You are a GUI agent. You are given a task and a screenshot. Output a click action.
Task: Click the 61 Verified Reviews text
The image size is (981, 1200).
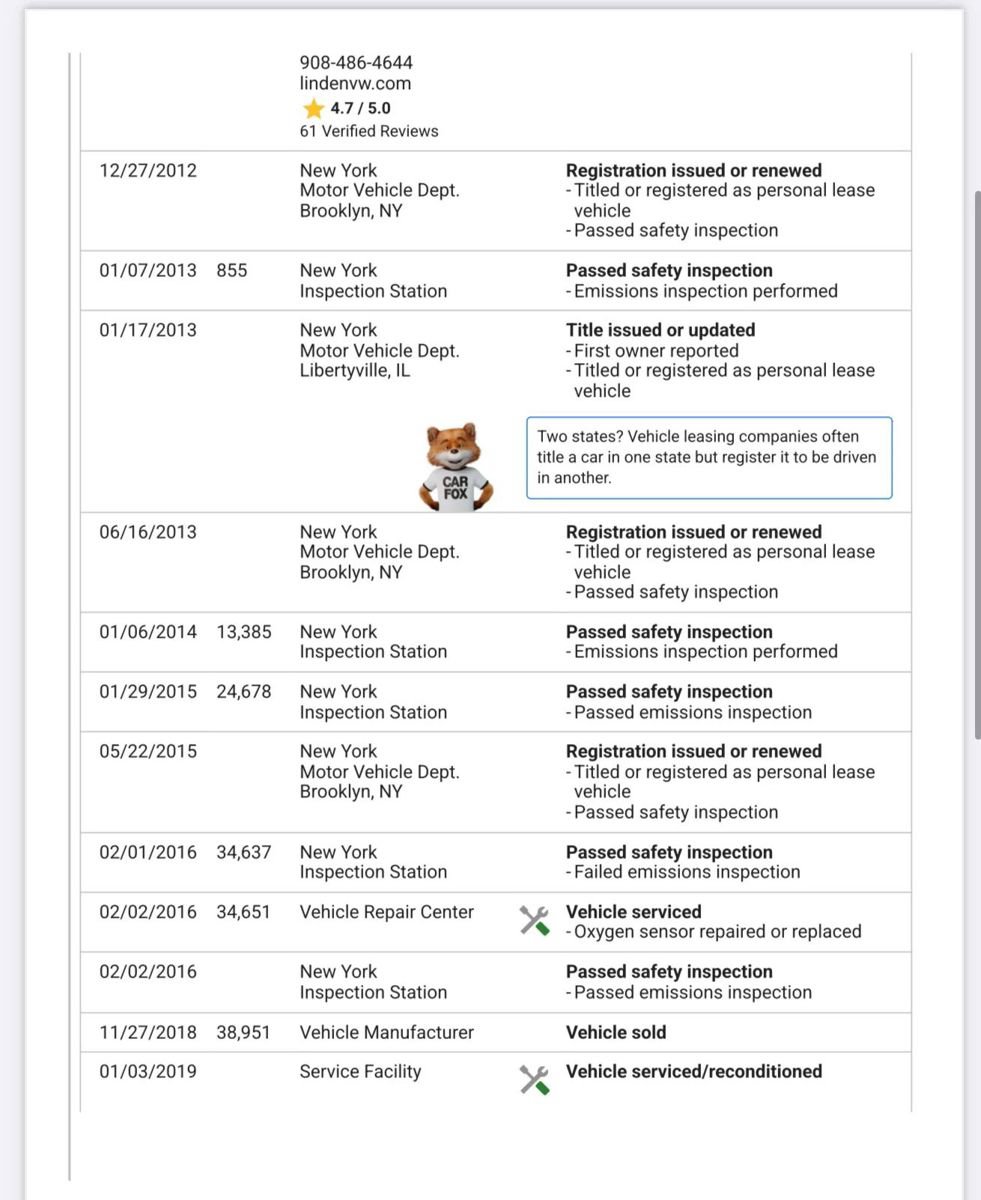(x=369, y=131)
